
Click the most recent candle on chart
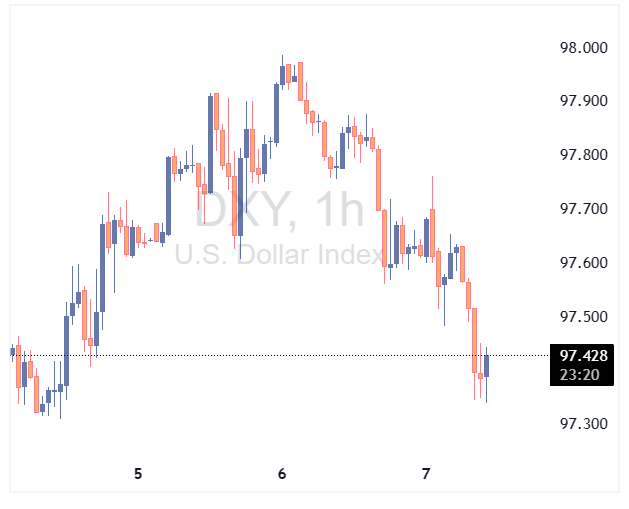point(486,365)
